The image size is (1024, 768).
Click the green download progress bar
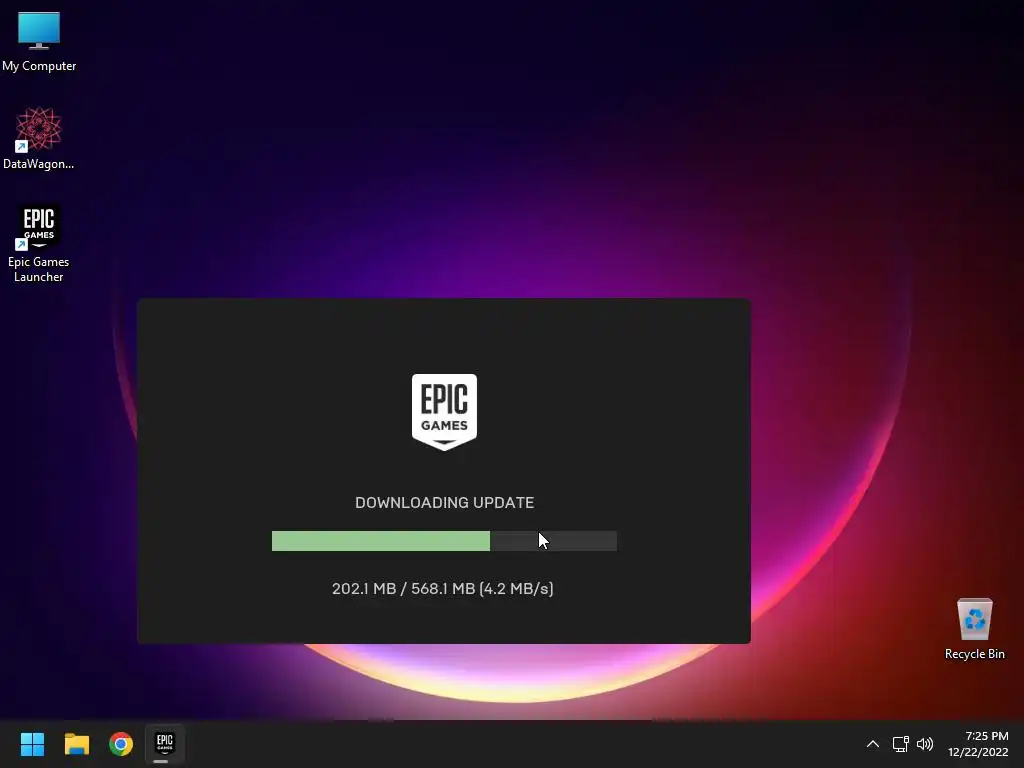(444, 541)
